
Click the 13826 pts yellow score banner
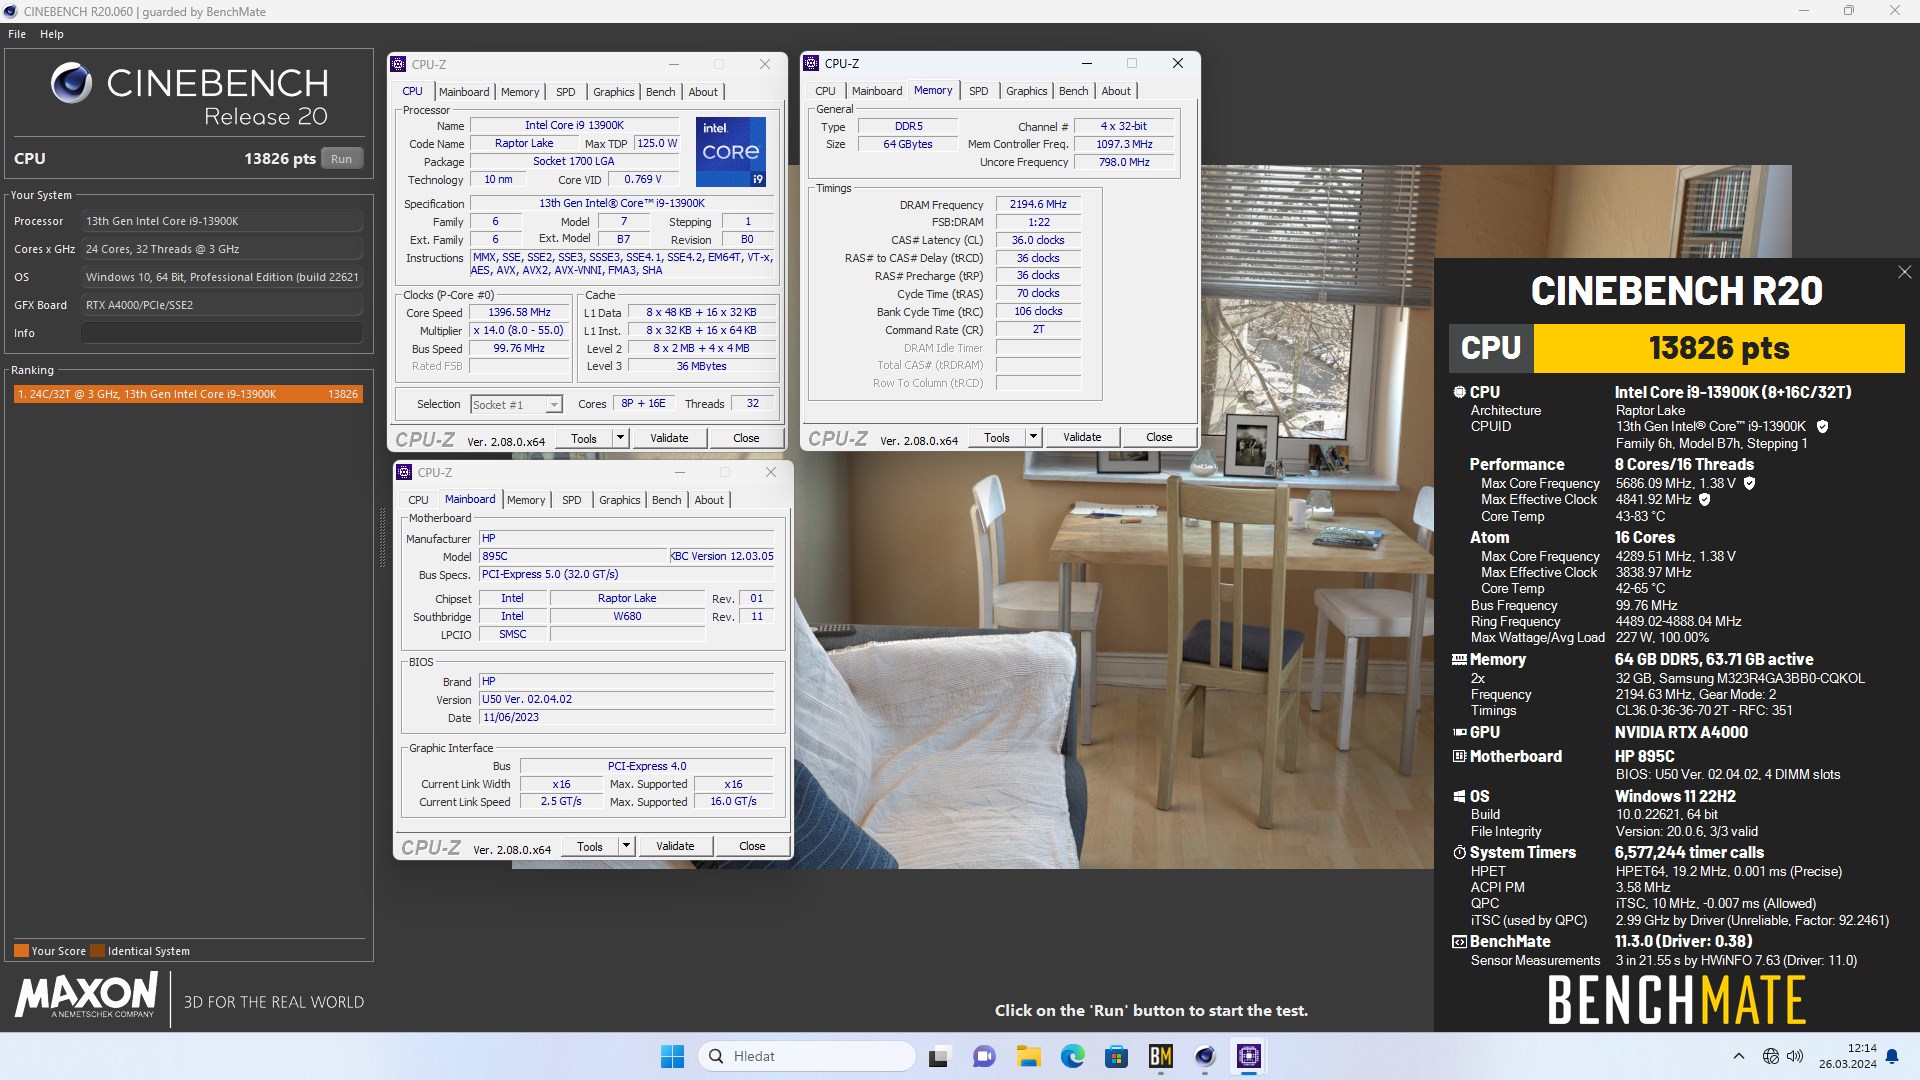[1719, 348]
